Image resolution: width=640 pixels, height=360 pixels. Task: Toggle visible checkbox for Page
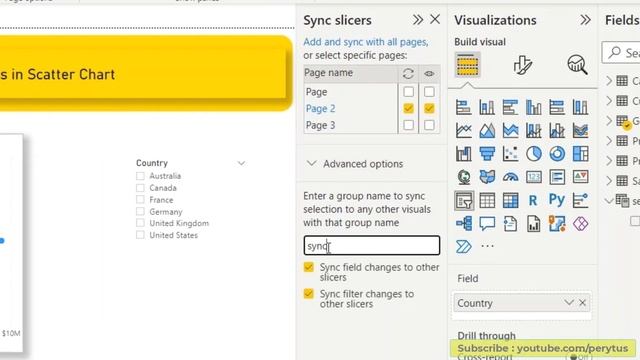click(x=429, y=92)
